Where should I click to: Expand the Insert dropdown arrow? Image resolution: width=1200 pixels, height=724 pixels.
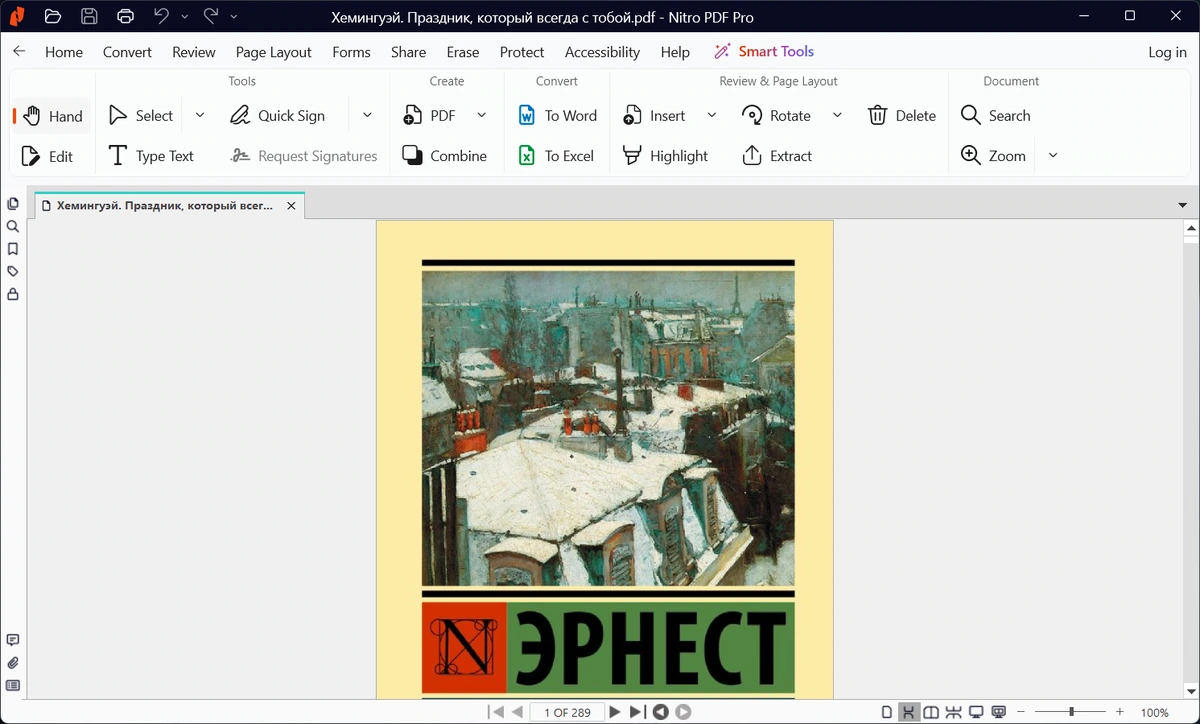pyautogui.click(x=712, y=116)
